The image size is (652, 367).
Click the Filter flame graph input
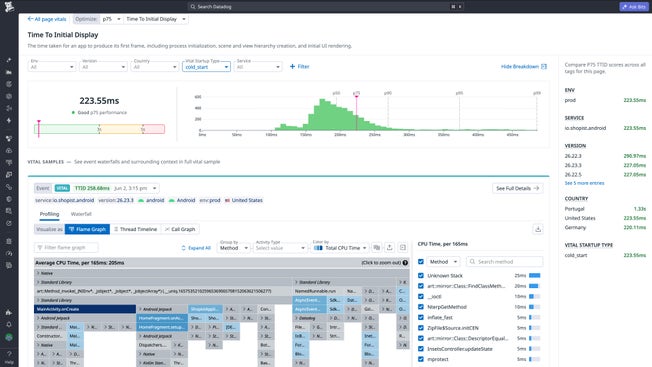[67, 248]
